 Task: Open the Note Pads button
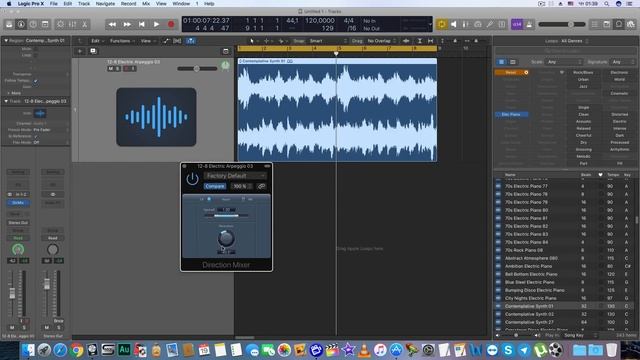[607, 24]
